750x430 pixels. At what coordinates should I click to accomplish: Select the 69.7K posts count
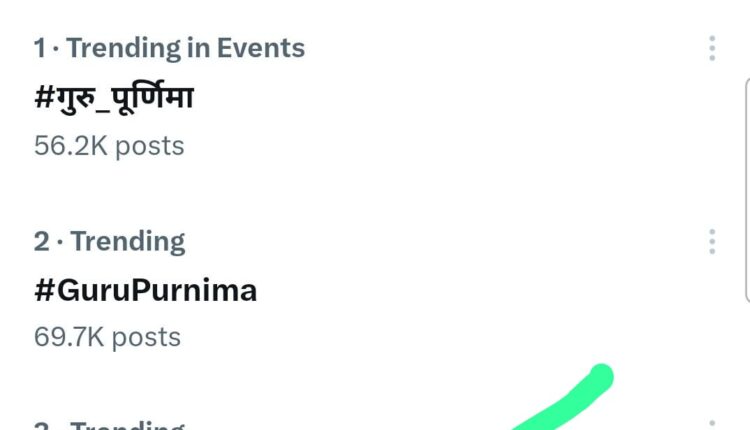click(107, 336)
